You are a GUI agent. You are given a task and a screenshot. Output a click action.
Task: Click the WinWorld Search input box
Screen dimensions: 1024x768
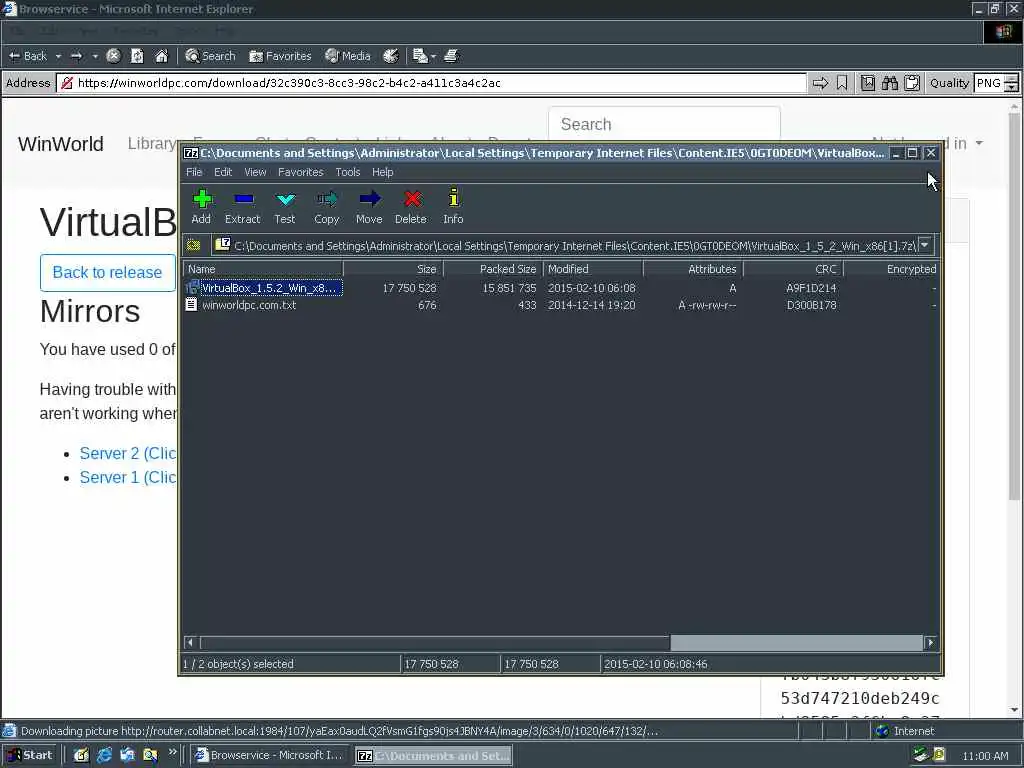tap(664, 124)
